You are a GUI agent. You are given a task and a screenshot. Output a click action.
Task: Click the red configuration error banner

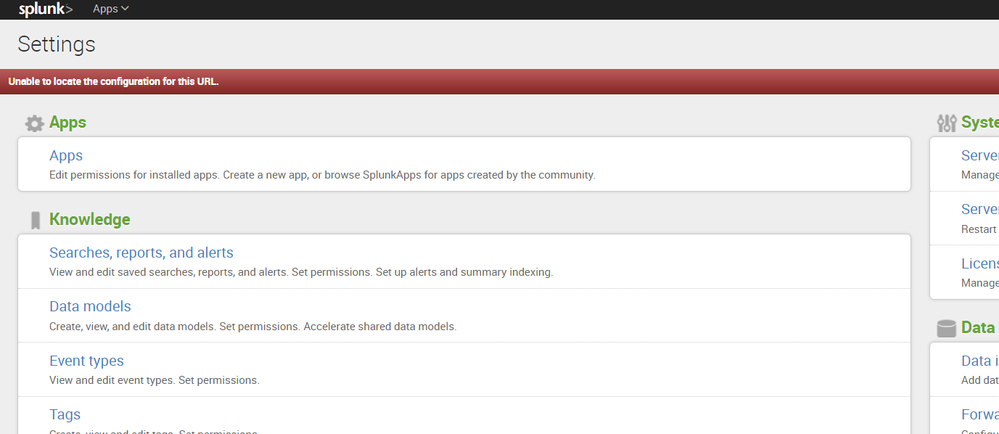499,82
